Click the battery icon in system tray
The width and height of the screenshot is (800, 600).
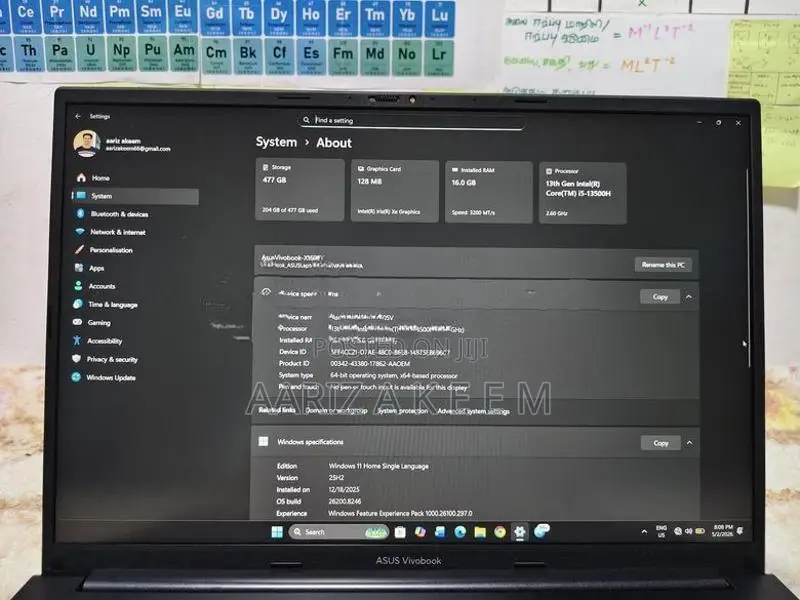(x=700, y=531)
